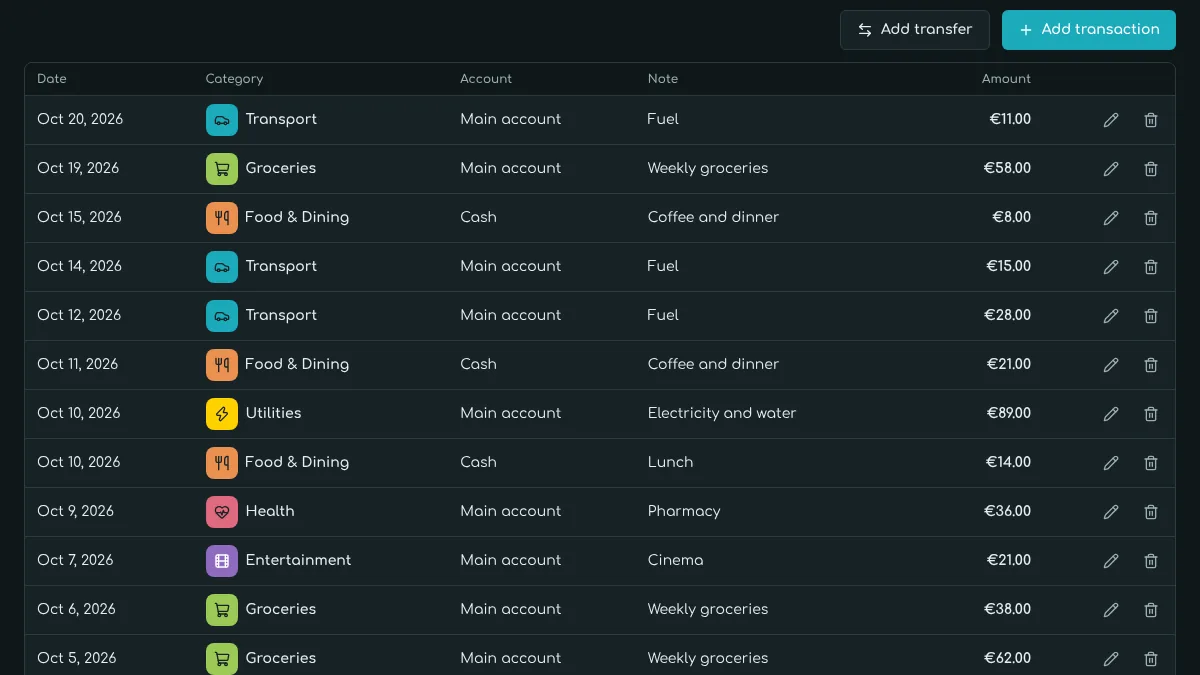The width and height of the screenshot is (1200, 675).
Task: Delete the Lunch transaction
Action: tap(1151, 463)
